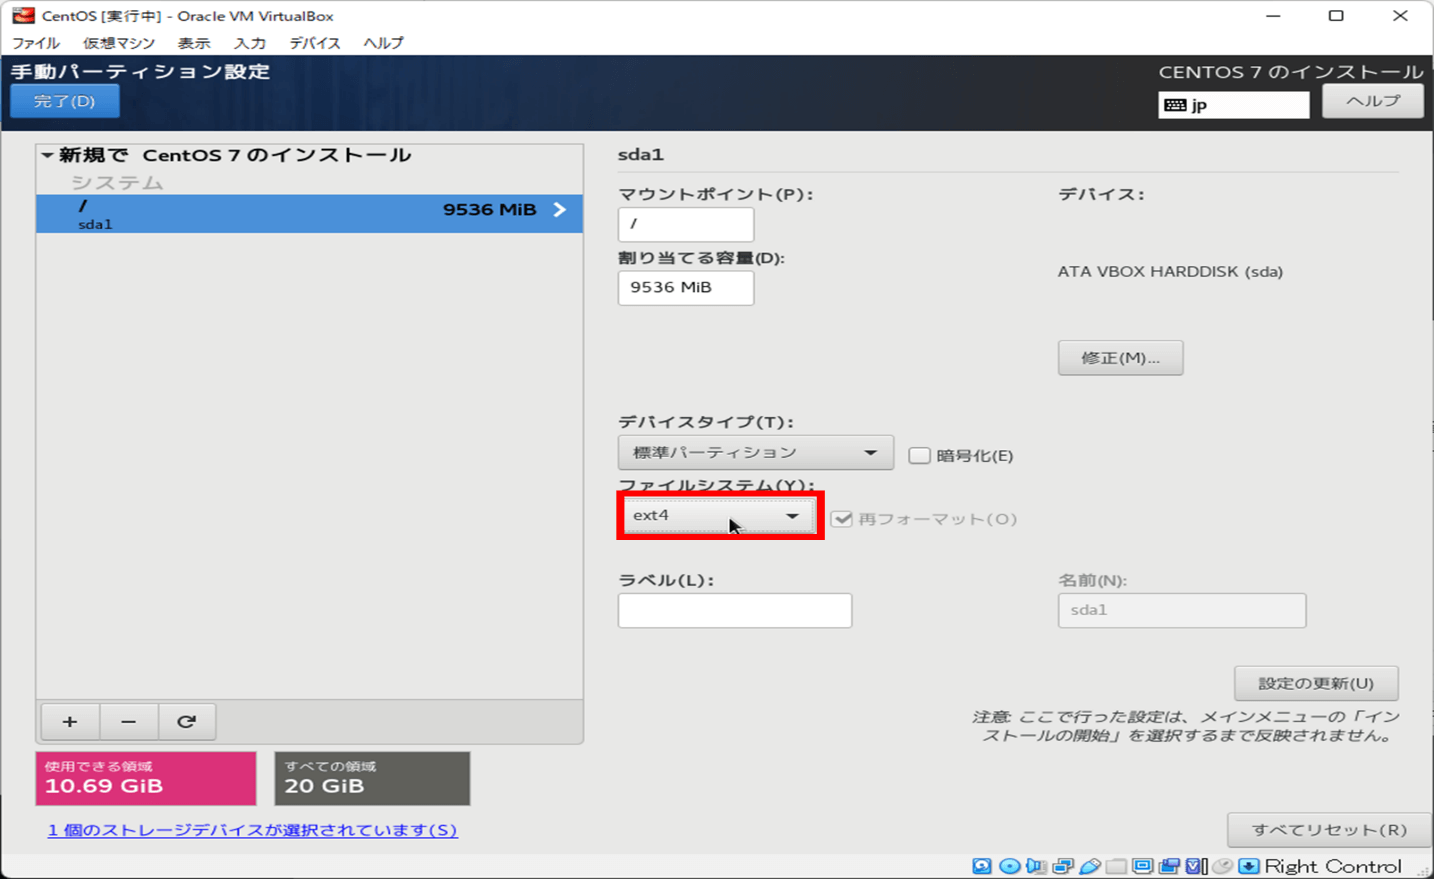Click the Right Control host key text

click(x=1333, y=866)
